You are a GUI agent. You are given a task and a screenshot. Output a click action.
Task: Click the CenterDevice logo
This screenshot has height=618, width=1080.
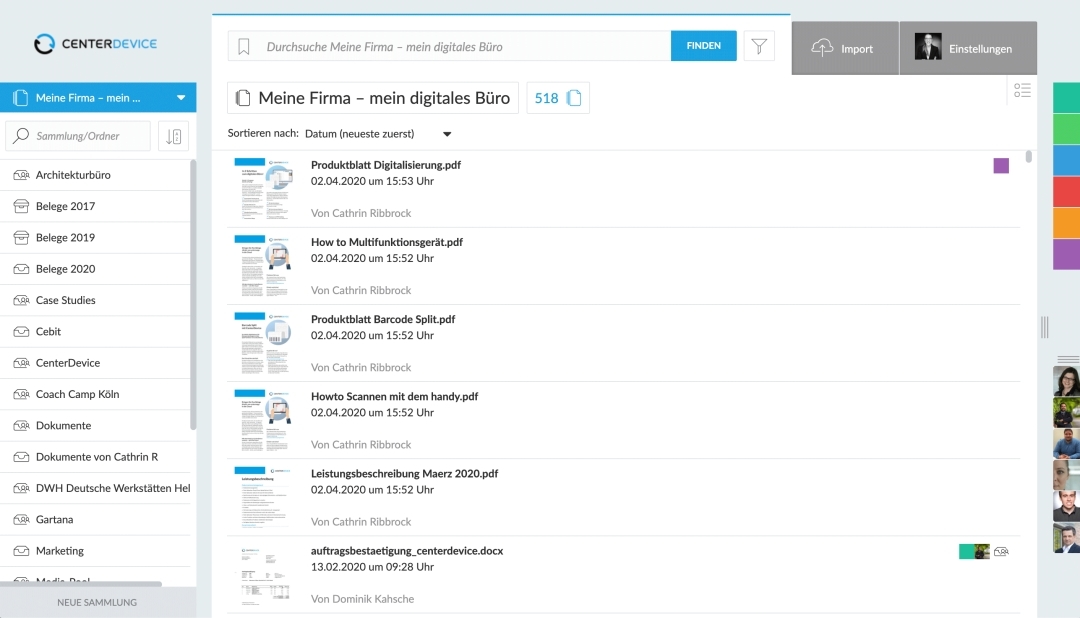pyautogui.click(x=96, y=43)
